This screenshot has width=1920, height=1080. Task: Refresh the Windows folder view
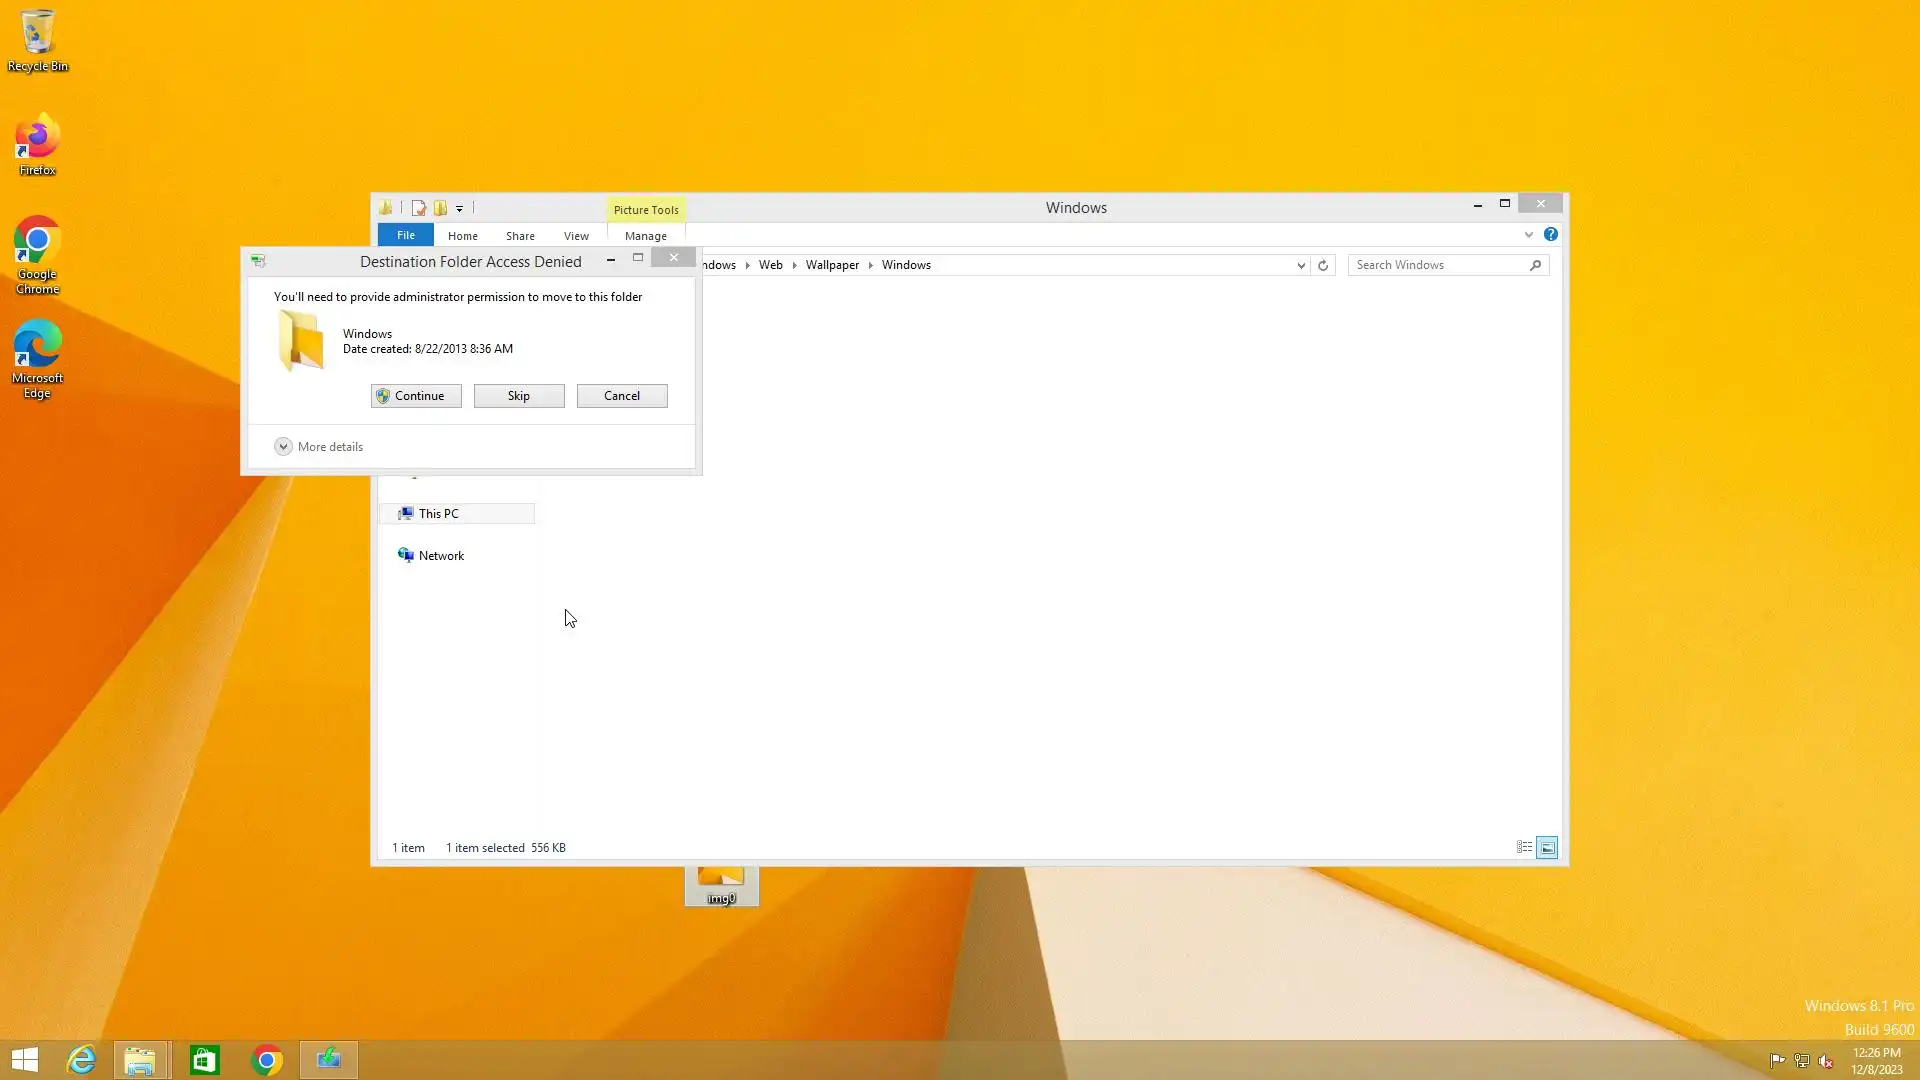click(x=1322, y=265)
